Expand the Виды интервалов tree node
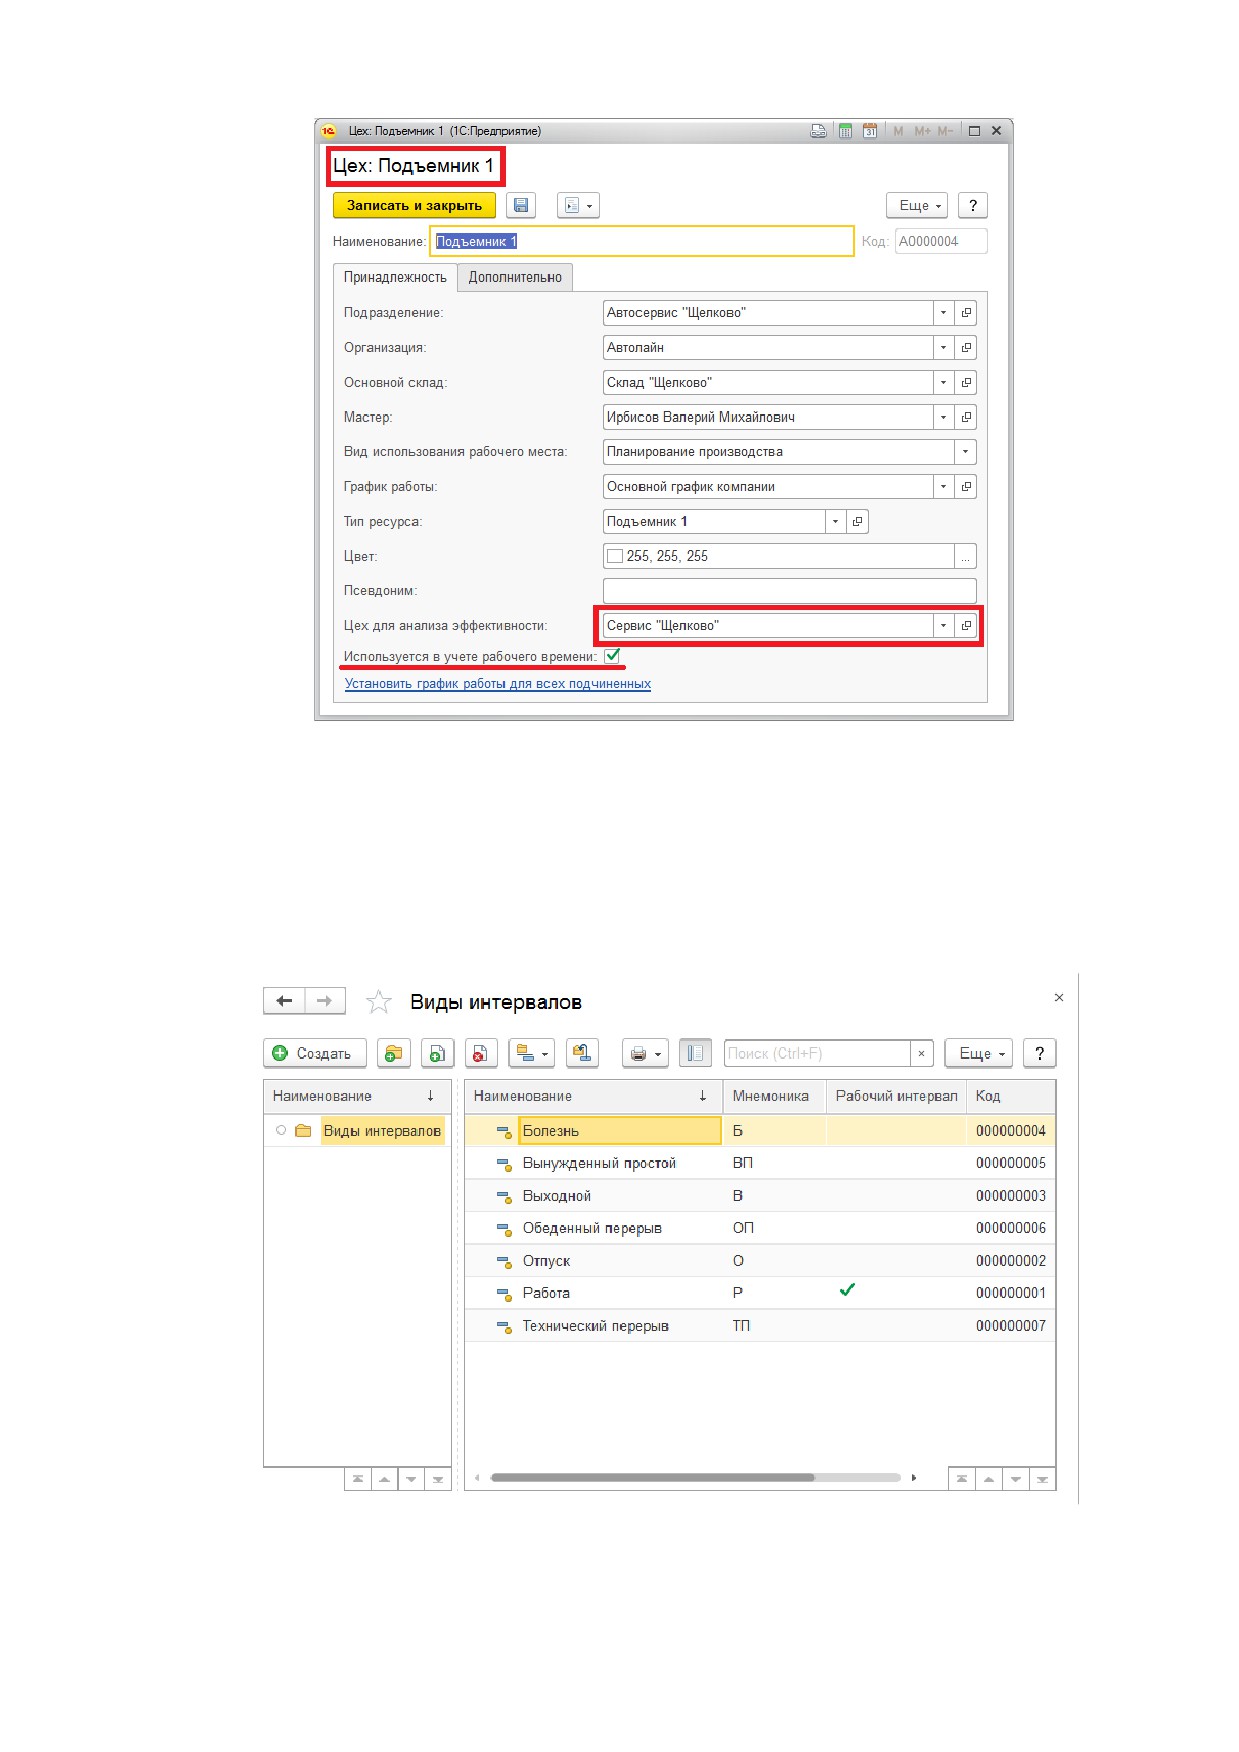The width and height of the screenshot is (1239, 1752). click(281, 1131)
